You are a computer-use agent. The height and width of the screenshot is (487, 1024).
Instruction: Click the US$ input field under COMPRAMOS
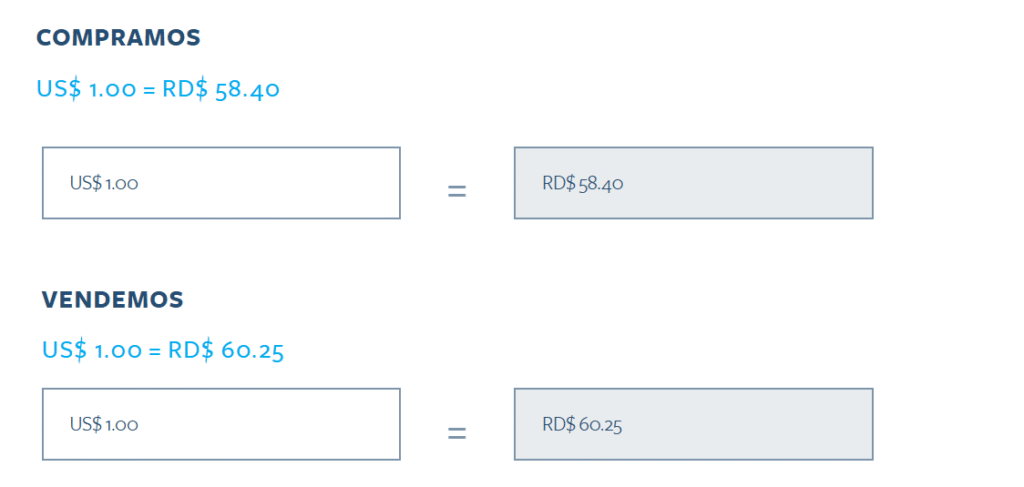221,183
